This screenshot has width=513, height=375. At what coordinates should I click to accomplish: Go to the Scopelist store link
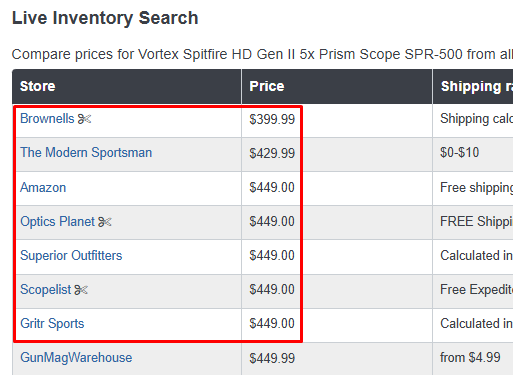tap(46, 290)
